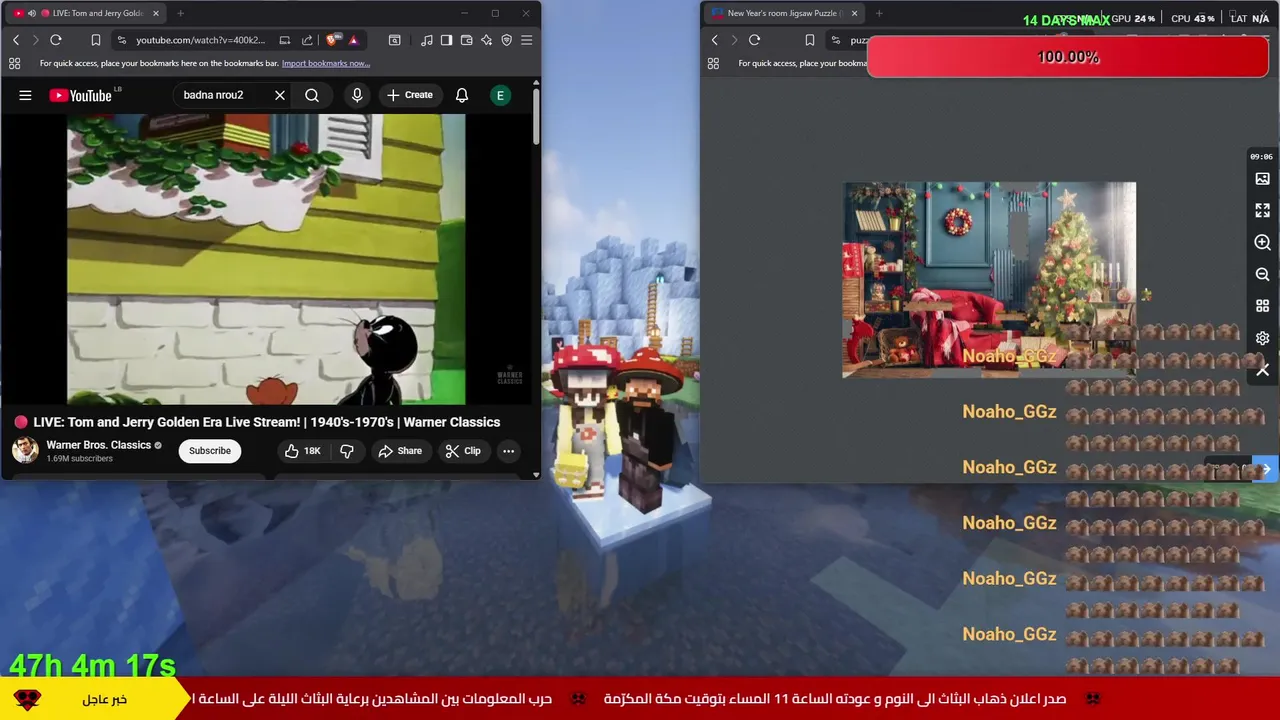Open the account avatar 'E' menu

tap(500, 95)
